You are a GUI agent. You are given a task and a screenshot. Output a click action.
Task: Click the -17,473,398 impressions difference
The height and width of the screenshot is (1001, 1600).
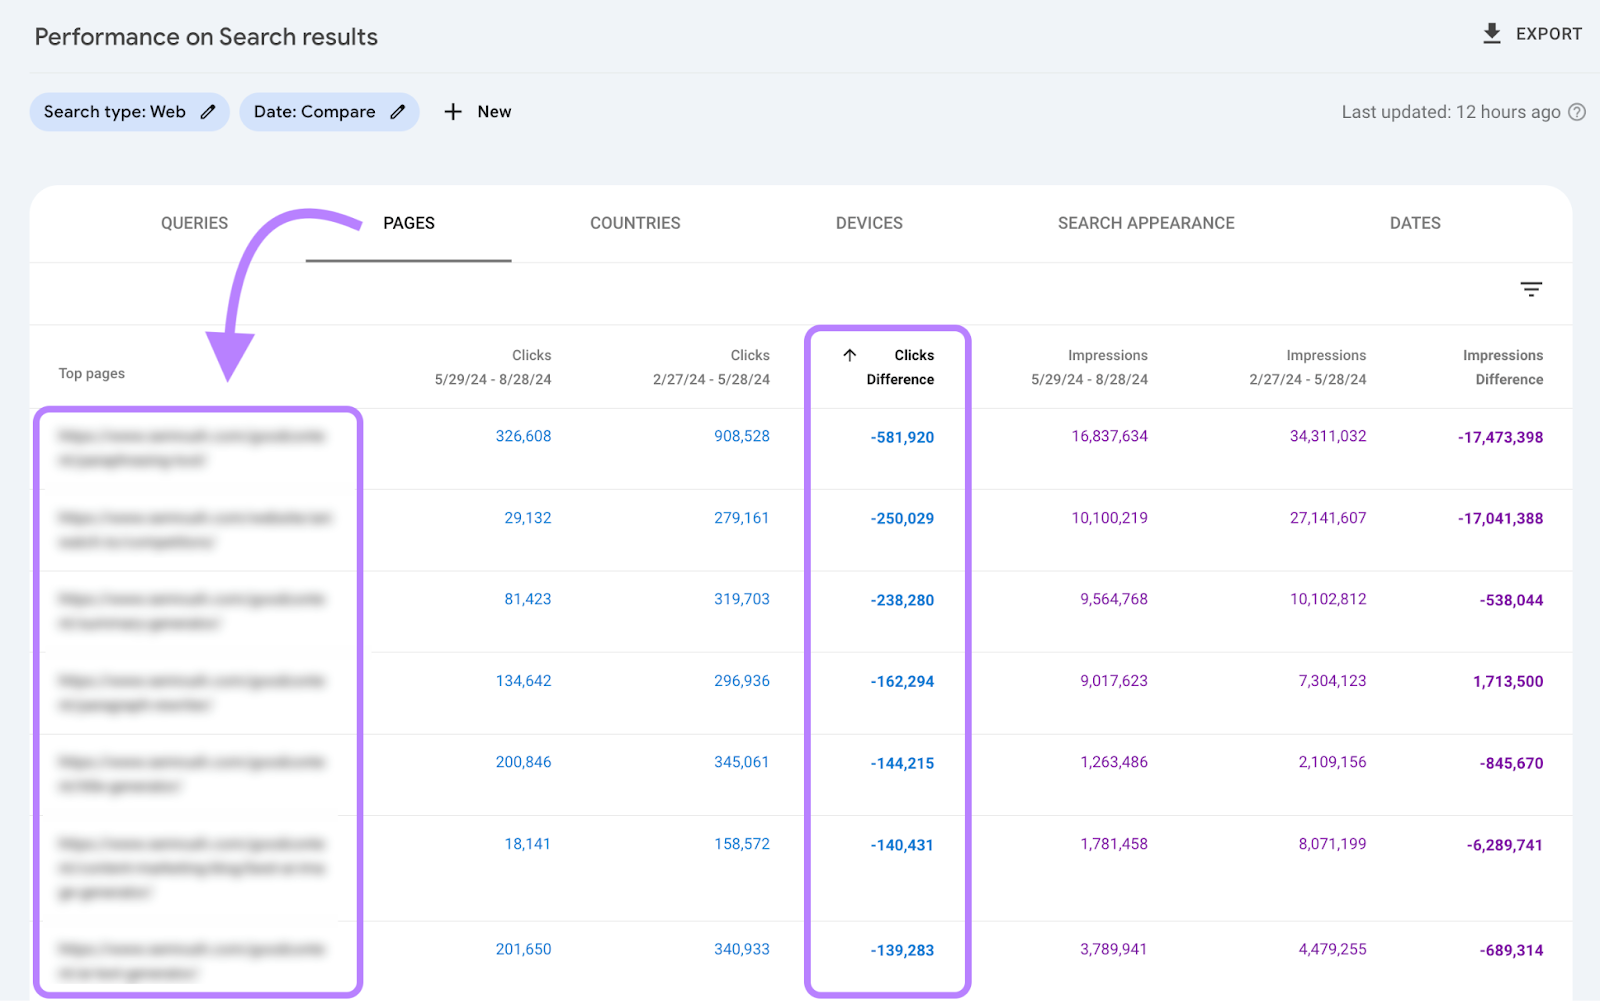pos(1500,437)
